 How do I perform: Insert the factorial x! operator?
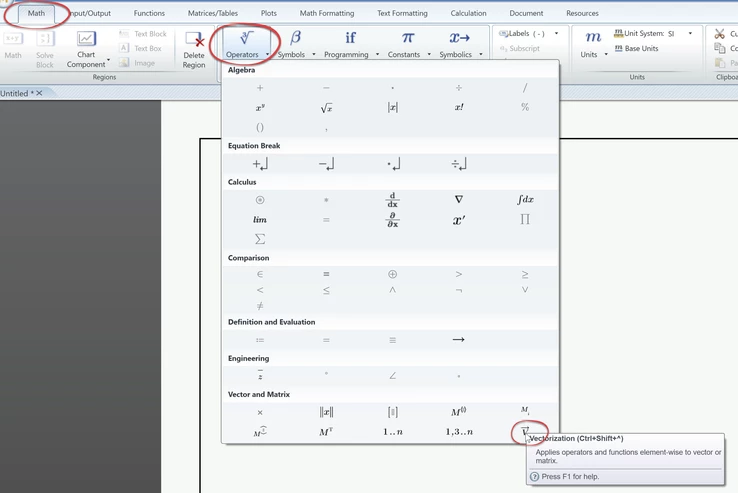pos(459,107)
